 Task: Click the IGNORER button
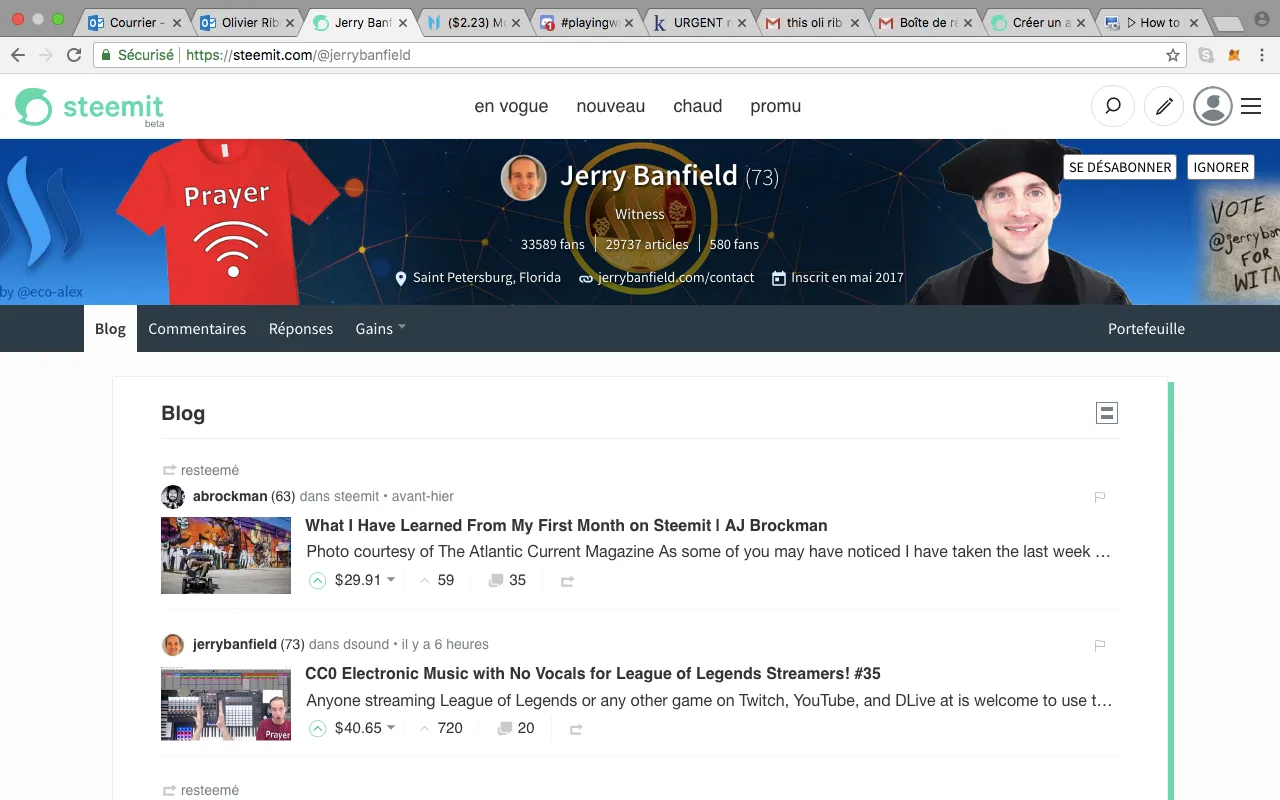pos(1221,167)
